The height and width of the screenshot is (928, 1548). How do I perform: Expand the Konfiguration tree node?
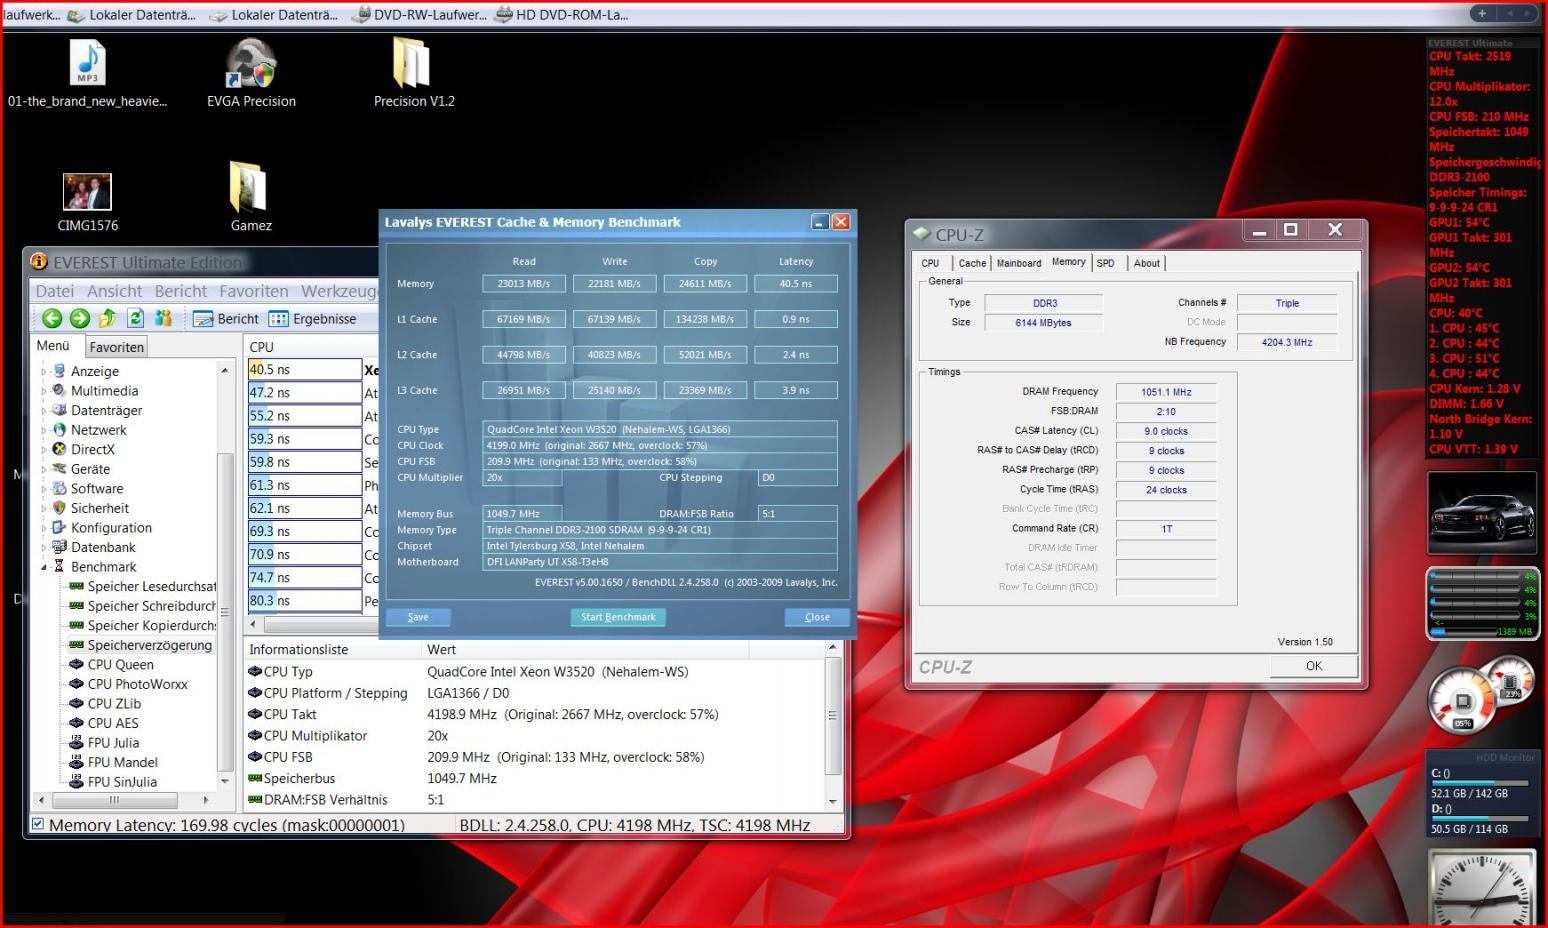click(43, 528)
